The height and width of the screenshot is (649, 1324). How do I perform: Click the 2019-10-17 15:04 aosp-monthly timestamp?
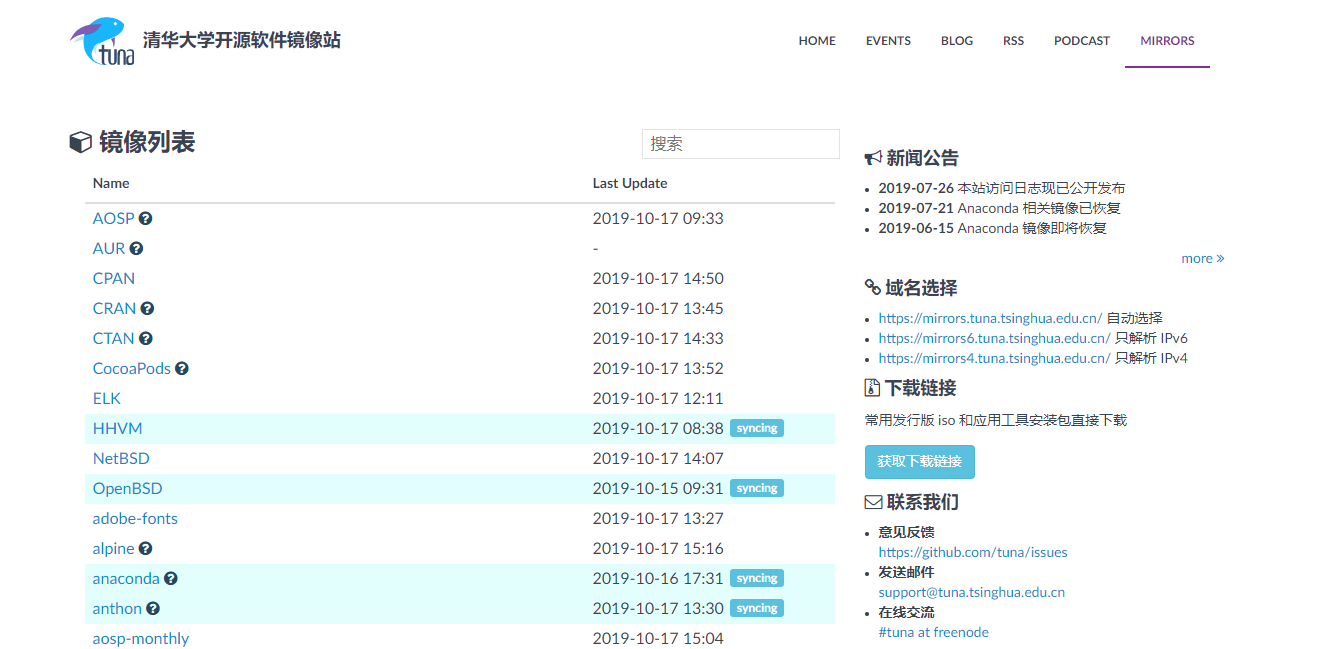pyautogui.click(x=658, y=638)
